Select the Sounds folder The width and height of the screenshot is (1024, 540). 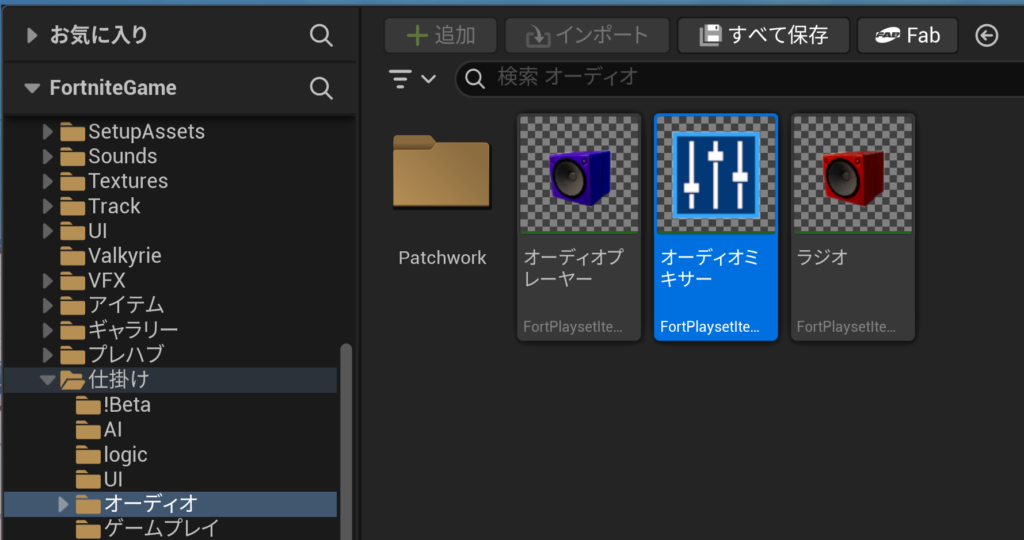click(x=108, y=157)
